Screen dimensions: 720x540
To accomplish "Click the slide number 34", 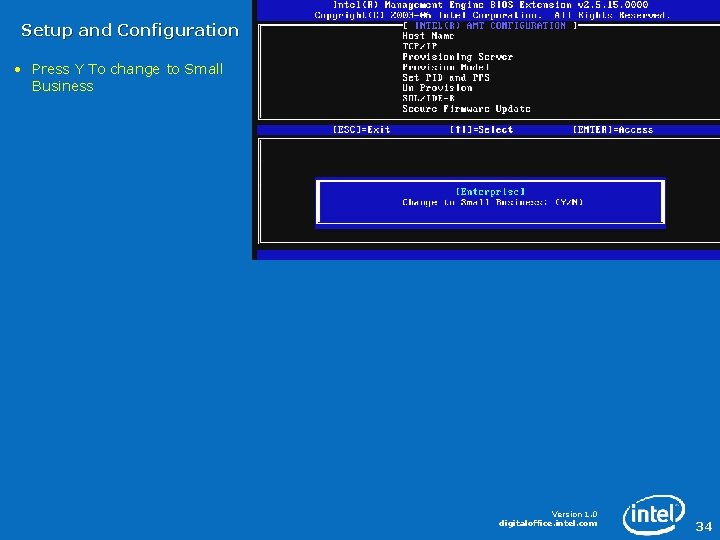I will (x=703, y=526).
